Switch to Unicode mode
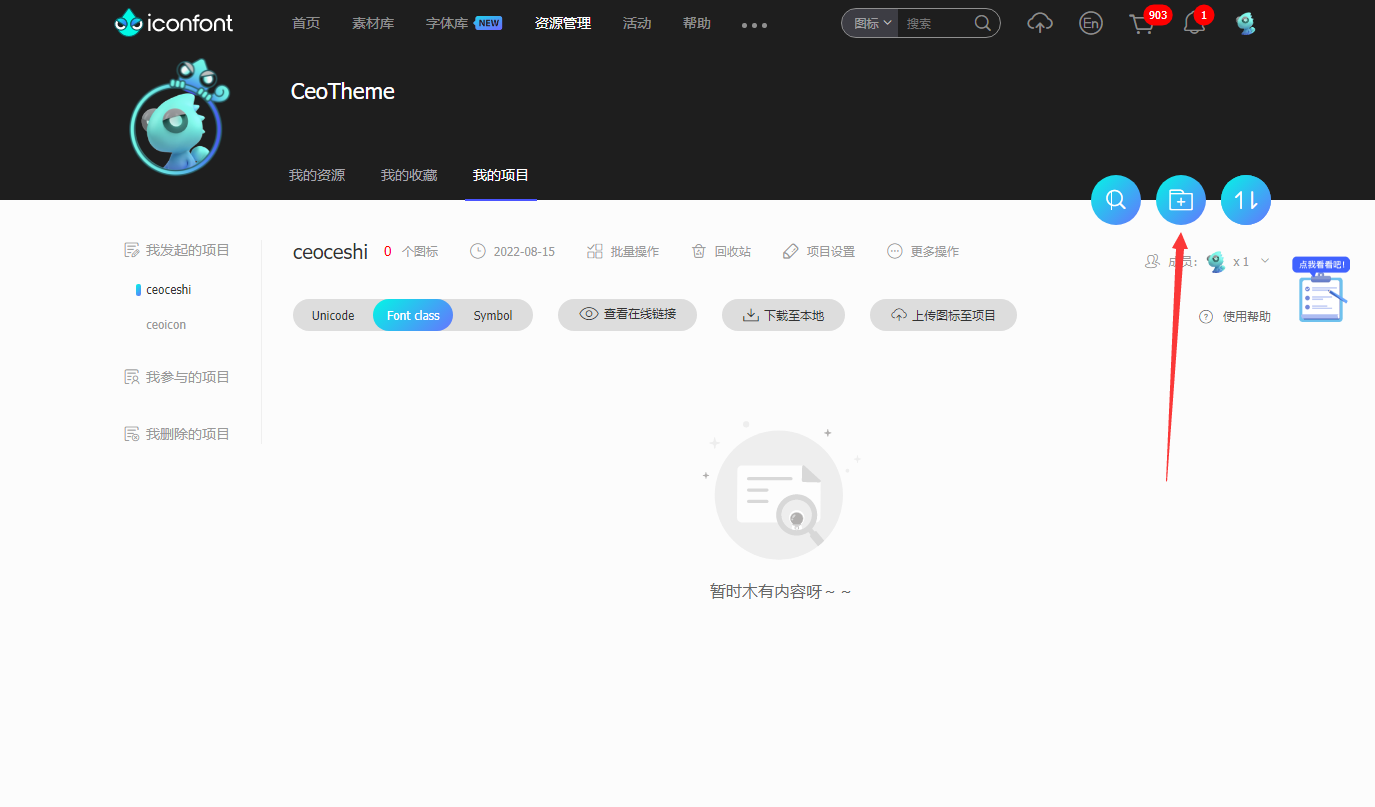 tap(333, 315)
